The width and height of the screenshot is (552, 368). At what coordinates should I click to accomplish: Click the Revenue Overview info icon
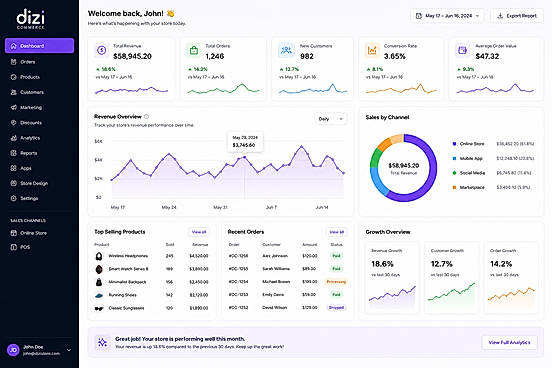point(146,117)
